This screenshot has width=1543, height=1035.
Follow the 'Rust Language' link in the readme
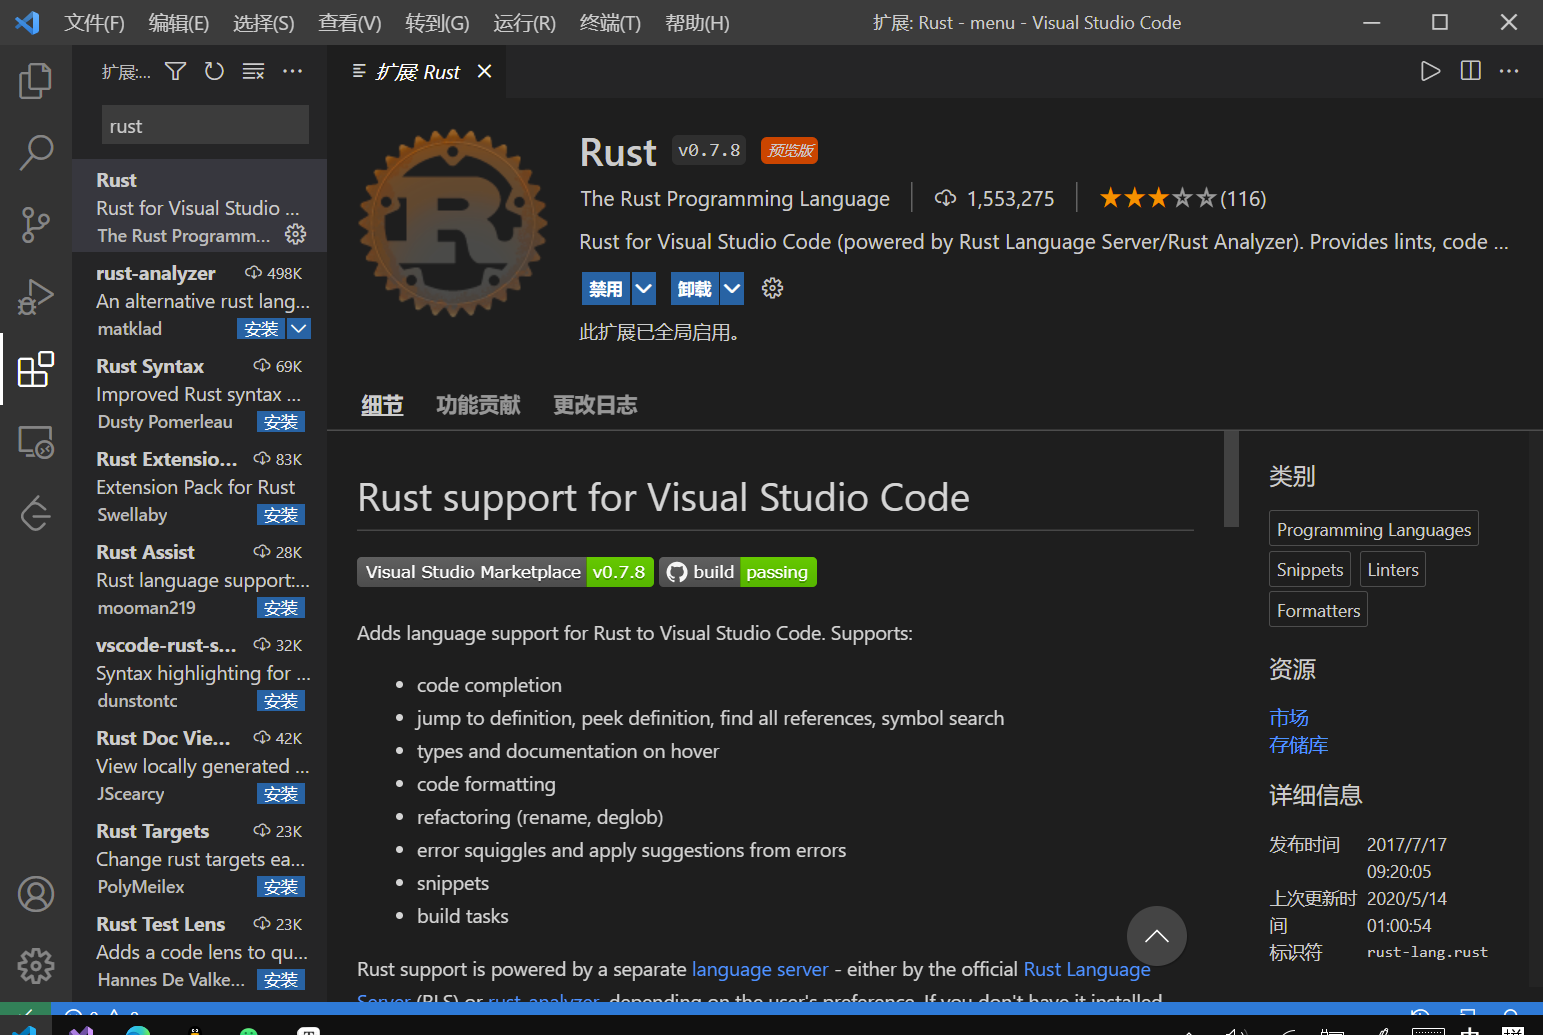click(1087, 969)
